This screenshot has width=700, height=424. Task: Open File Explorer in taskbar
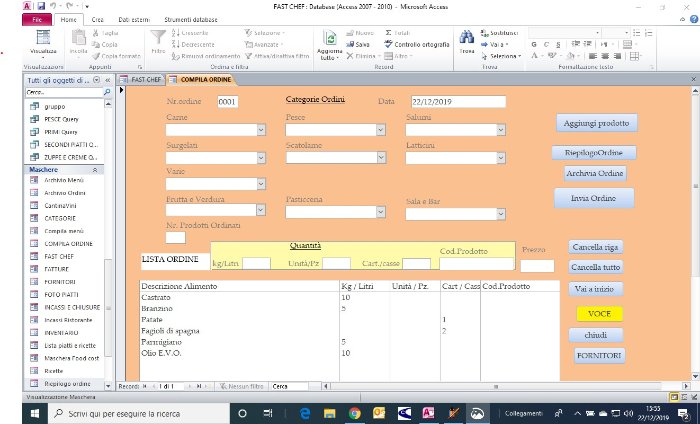(329, 413)
